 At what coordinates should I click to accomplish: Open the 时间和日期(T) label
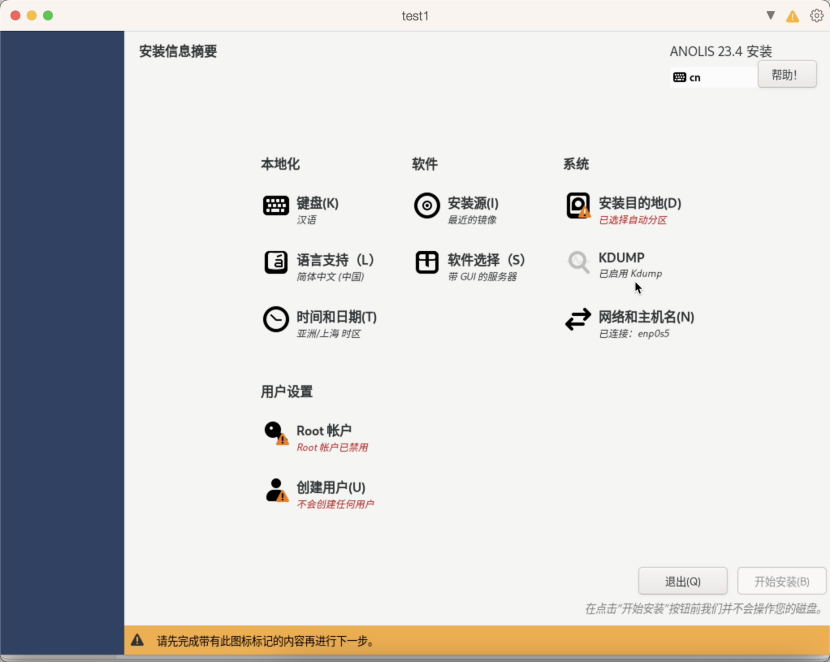(x=336, y=316)
